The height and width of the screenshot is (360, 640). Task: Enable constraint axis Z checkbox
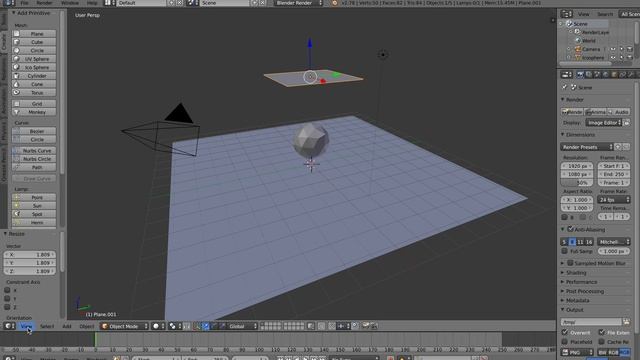coord(7,307)
